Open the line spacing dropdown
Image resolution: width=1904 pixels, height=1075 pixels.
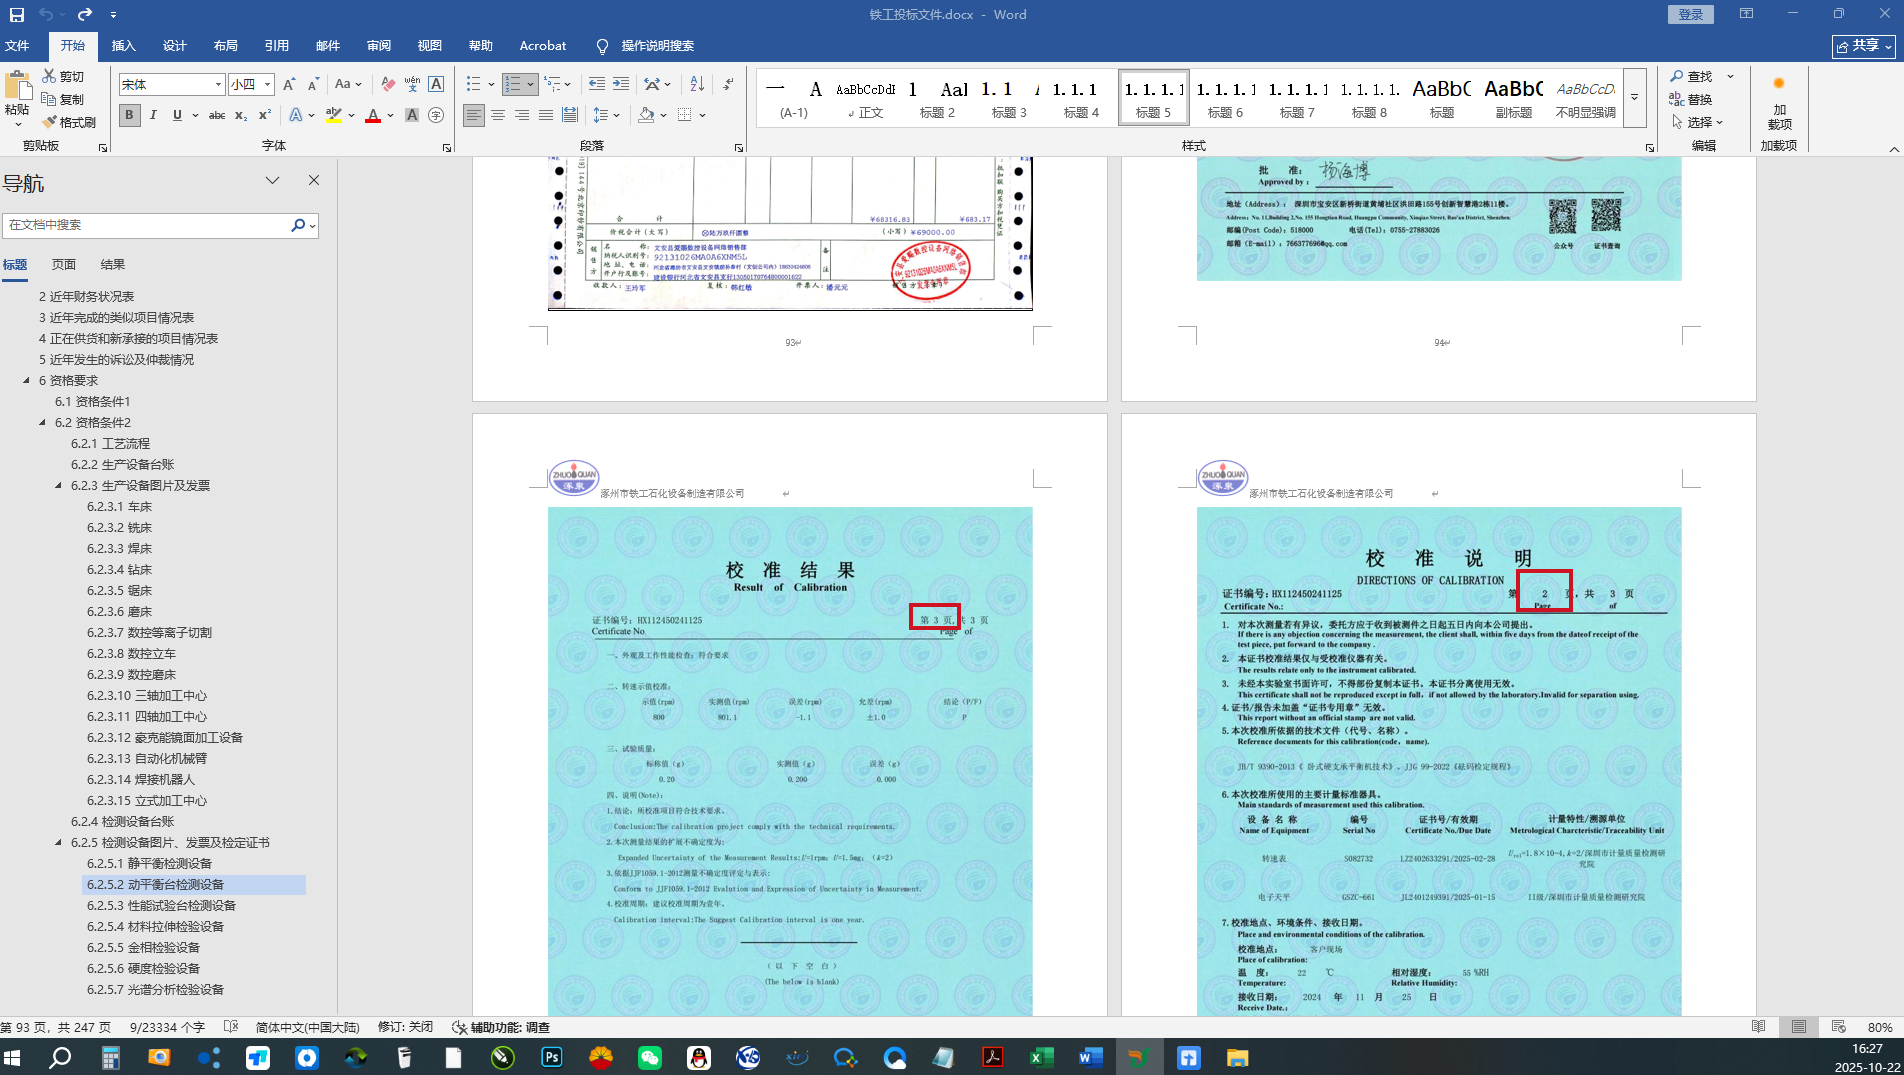pos(606,115)
